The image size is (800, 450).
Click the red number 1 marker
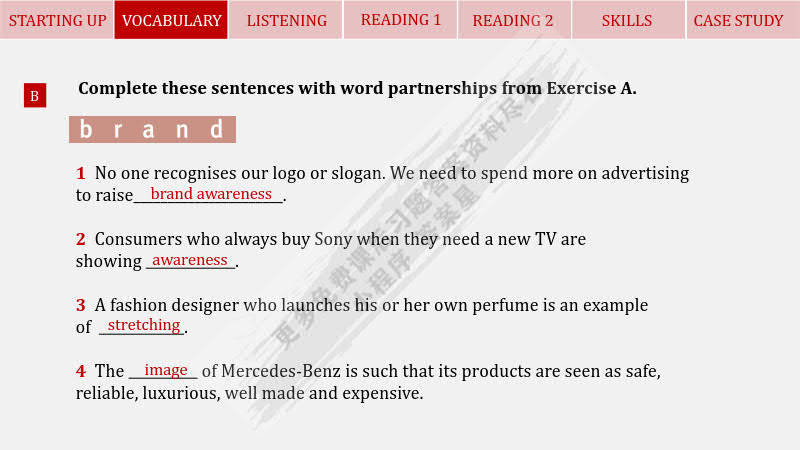coord(81,173)
